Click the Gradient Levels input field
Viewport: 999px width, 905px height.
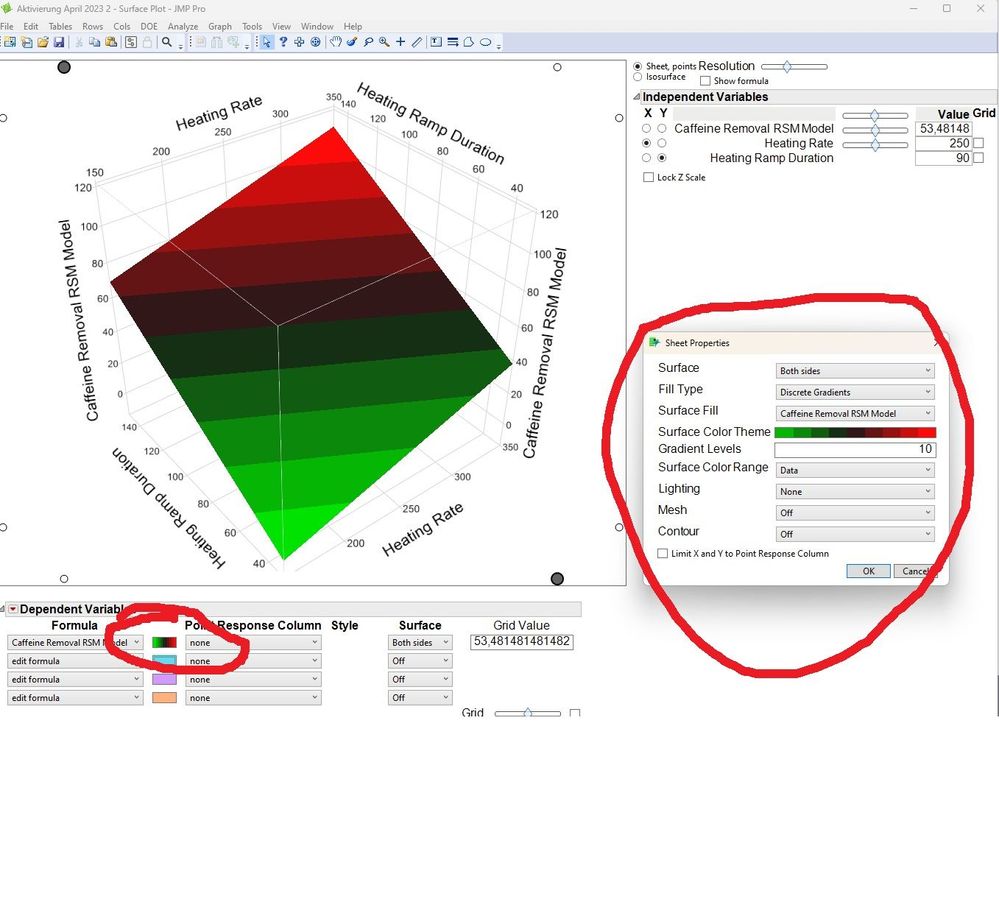pos(855,449)
